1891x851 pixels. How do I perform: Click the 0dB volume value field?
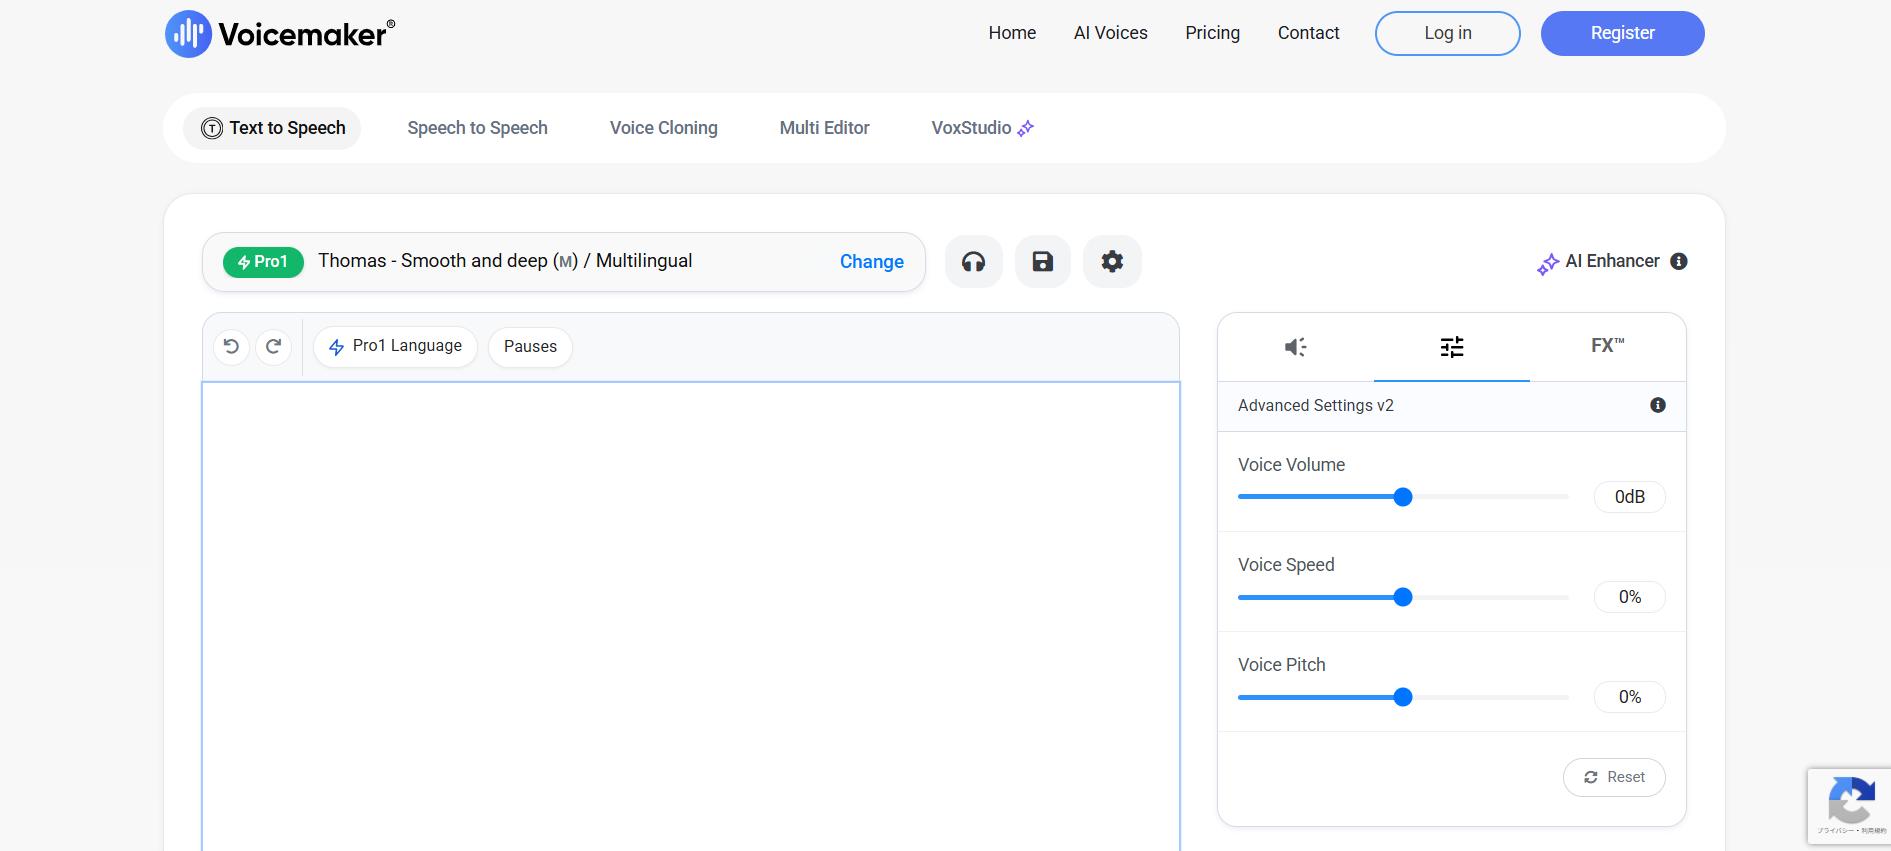(1629, 497)
